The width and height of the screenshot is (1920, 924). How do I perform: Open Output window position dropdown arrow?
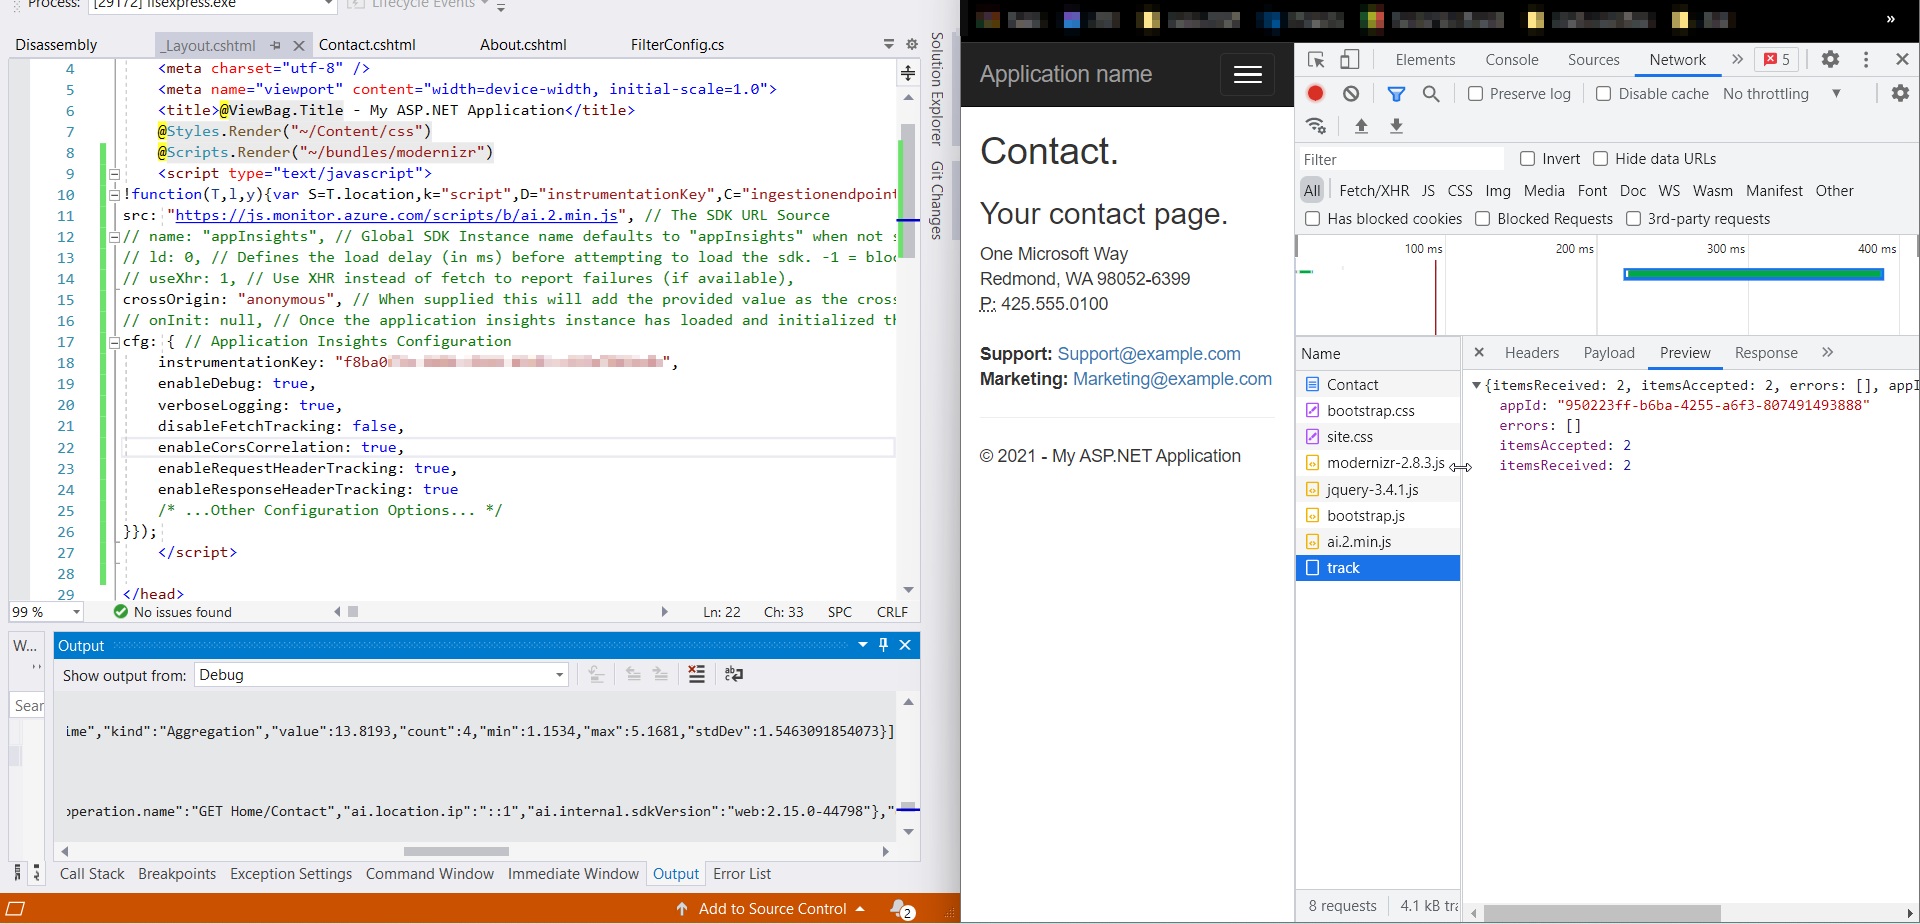[862, 645]
